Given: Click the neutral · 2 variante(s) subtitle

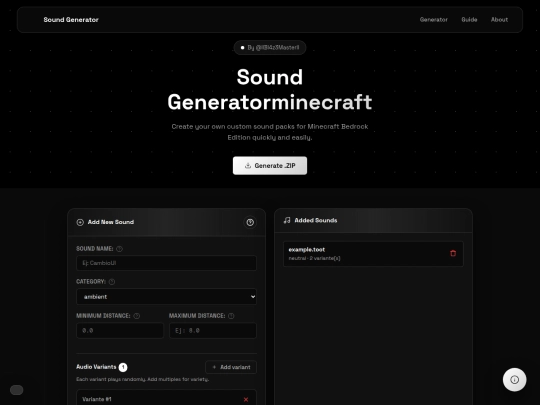Looking at the screenshot, I should (314, 258).
